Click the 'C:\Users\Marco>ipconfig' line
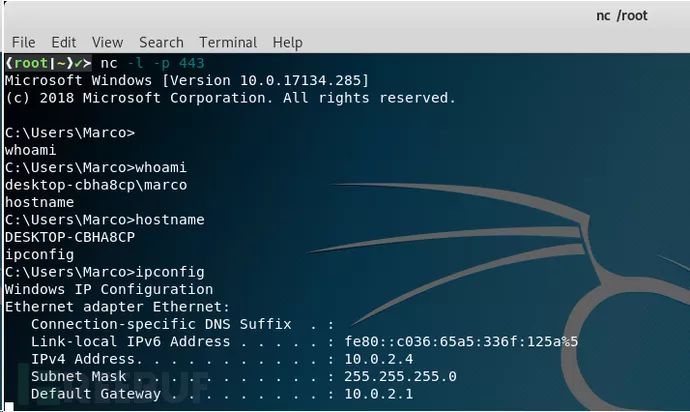The image size is (690, 412). 104,272
